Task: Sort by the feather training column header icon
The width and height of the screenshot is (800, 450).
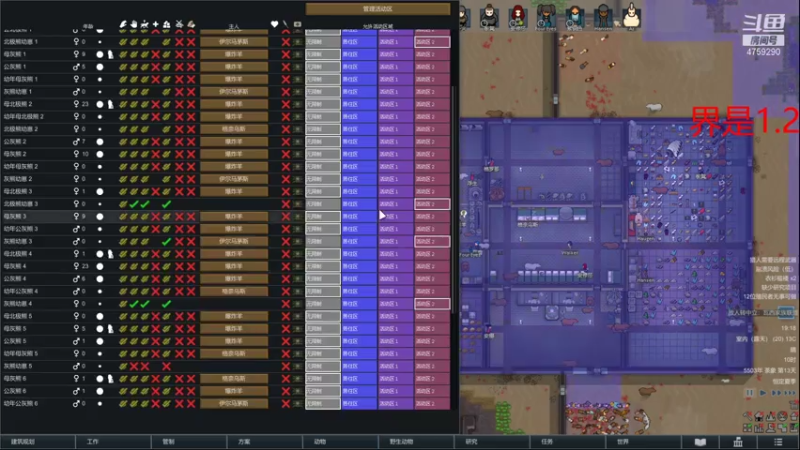Action: coord(123,24)
